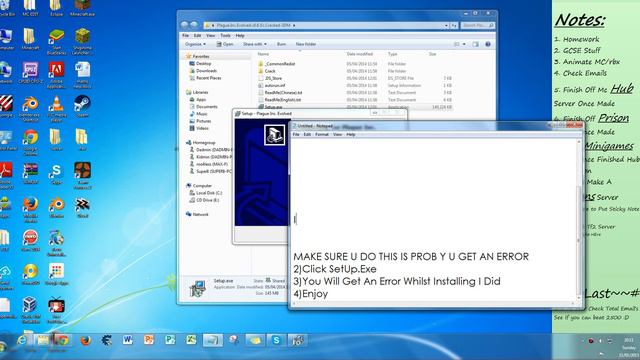Sort files by the Type column header
The width and height of the screenshot is (640, 360).
click(393, 54)
